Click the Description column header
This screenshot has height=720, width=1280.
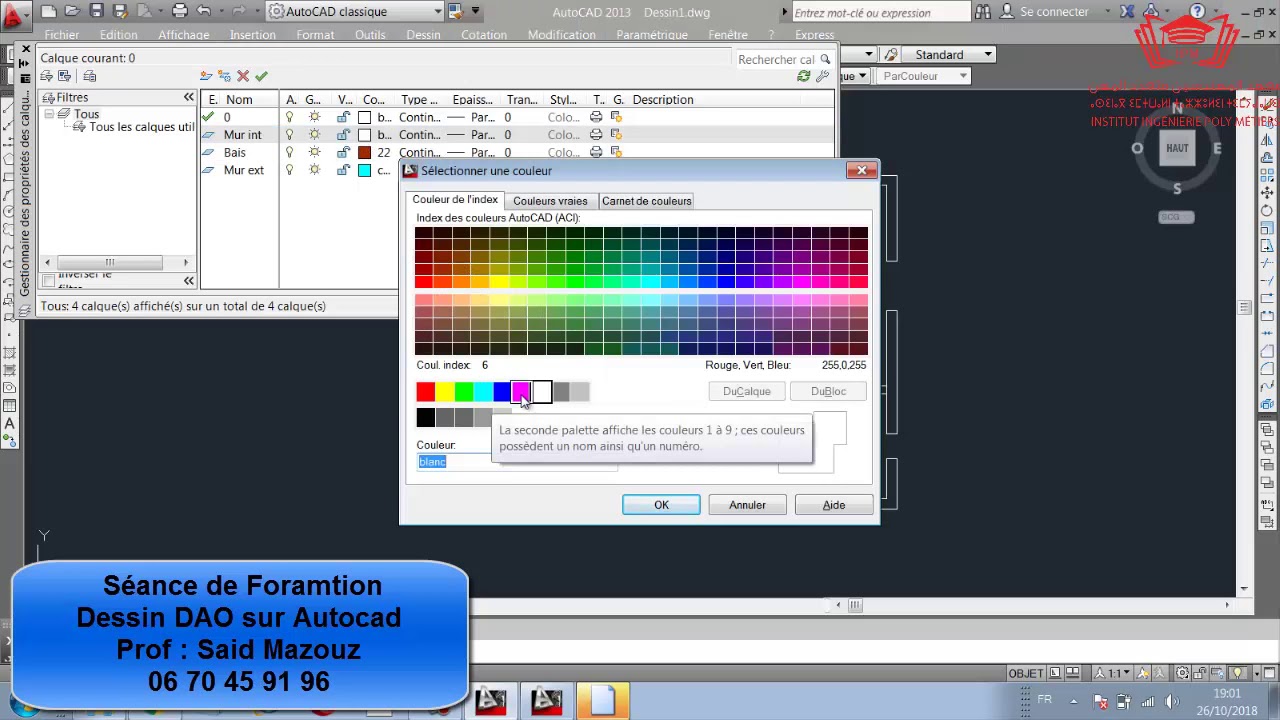click(x=662, y=100)
